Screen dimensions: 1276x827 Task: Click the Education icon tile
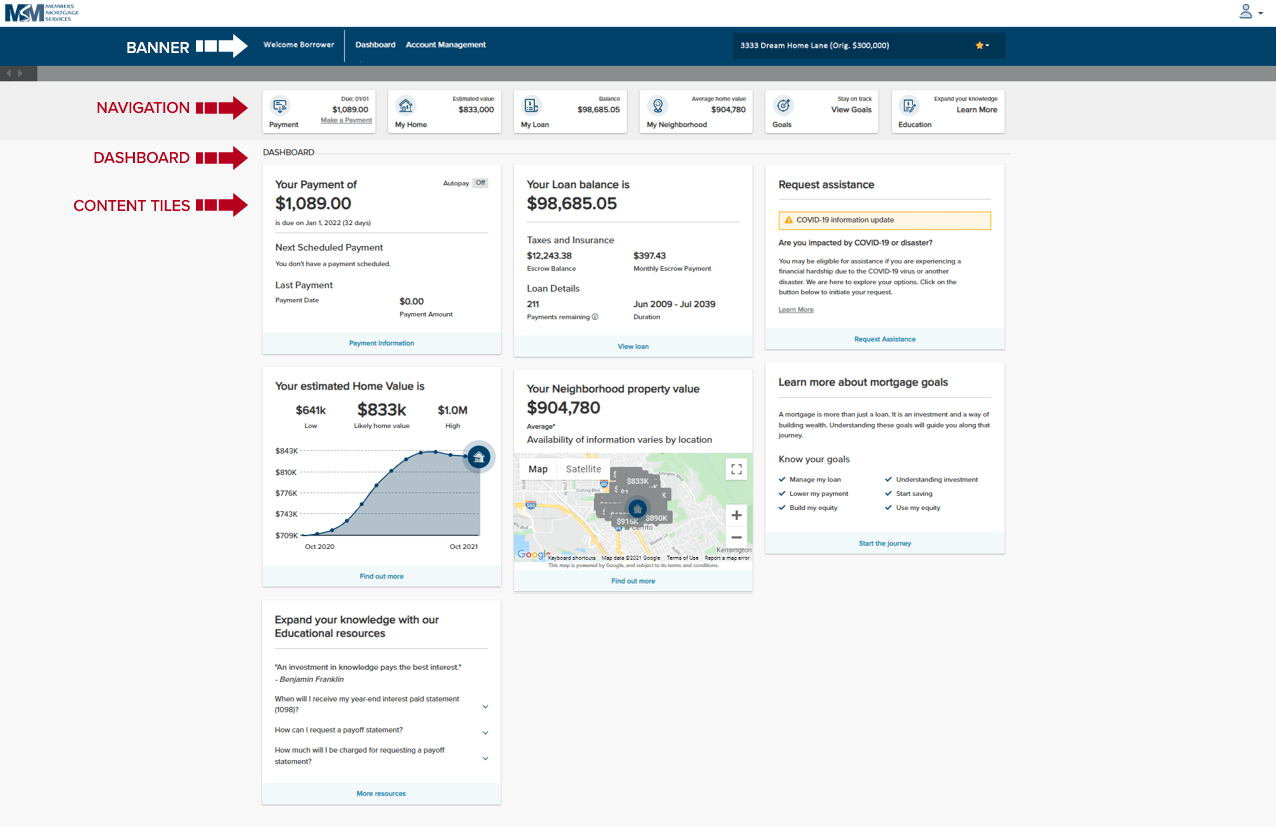909,106
